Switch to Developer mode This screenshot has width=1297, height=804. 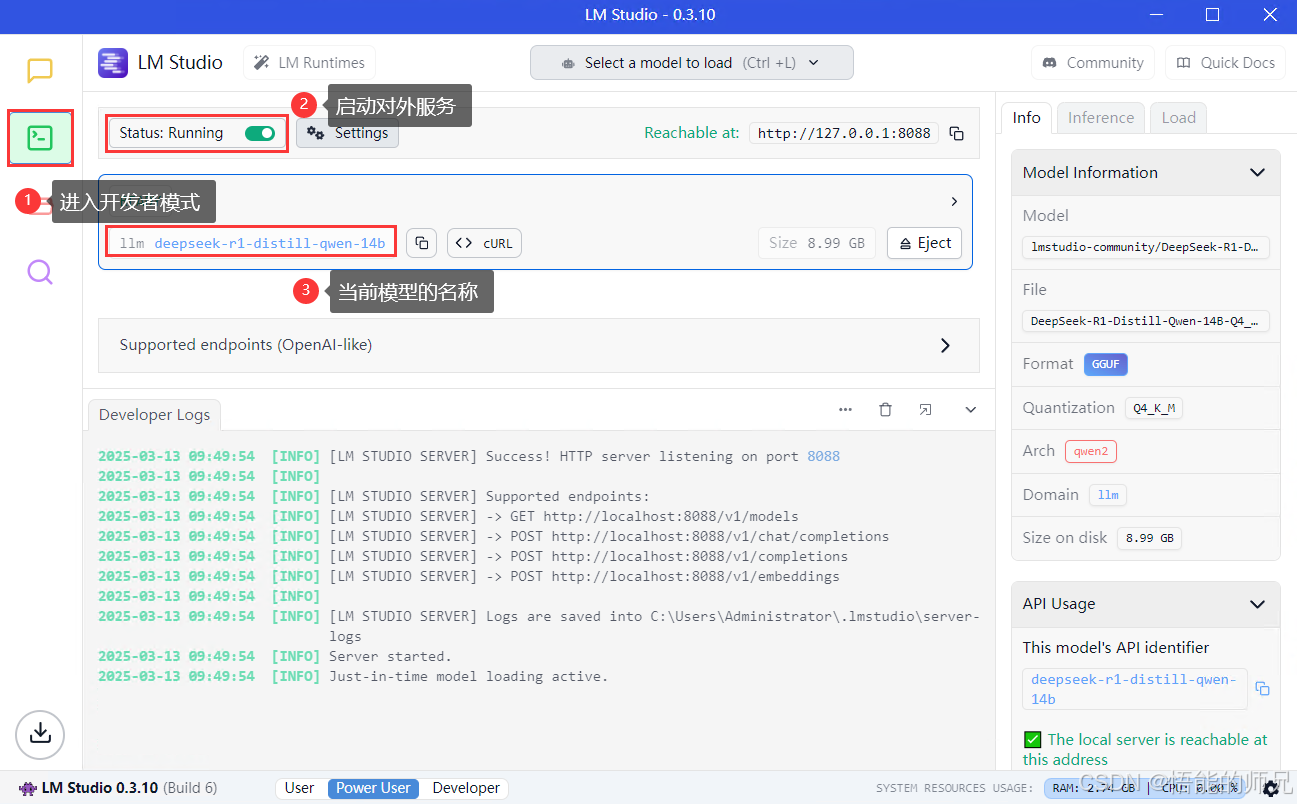point(466,788)
